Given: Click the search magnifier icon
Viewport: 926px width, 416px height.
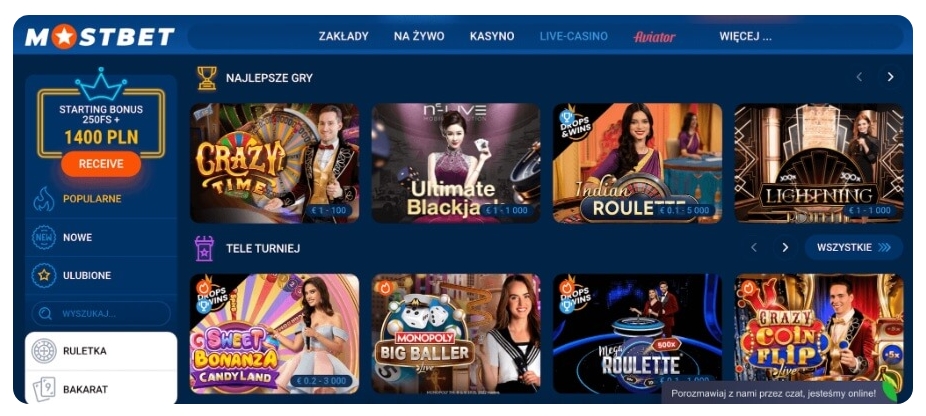Looking at the screenshot, I should pos(45,314).
